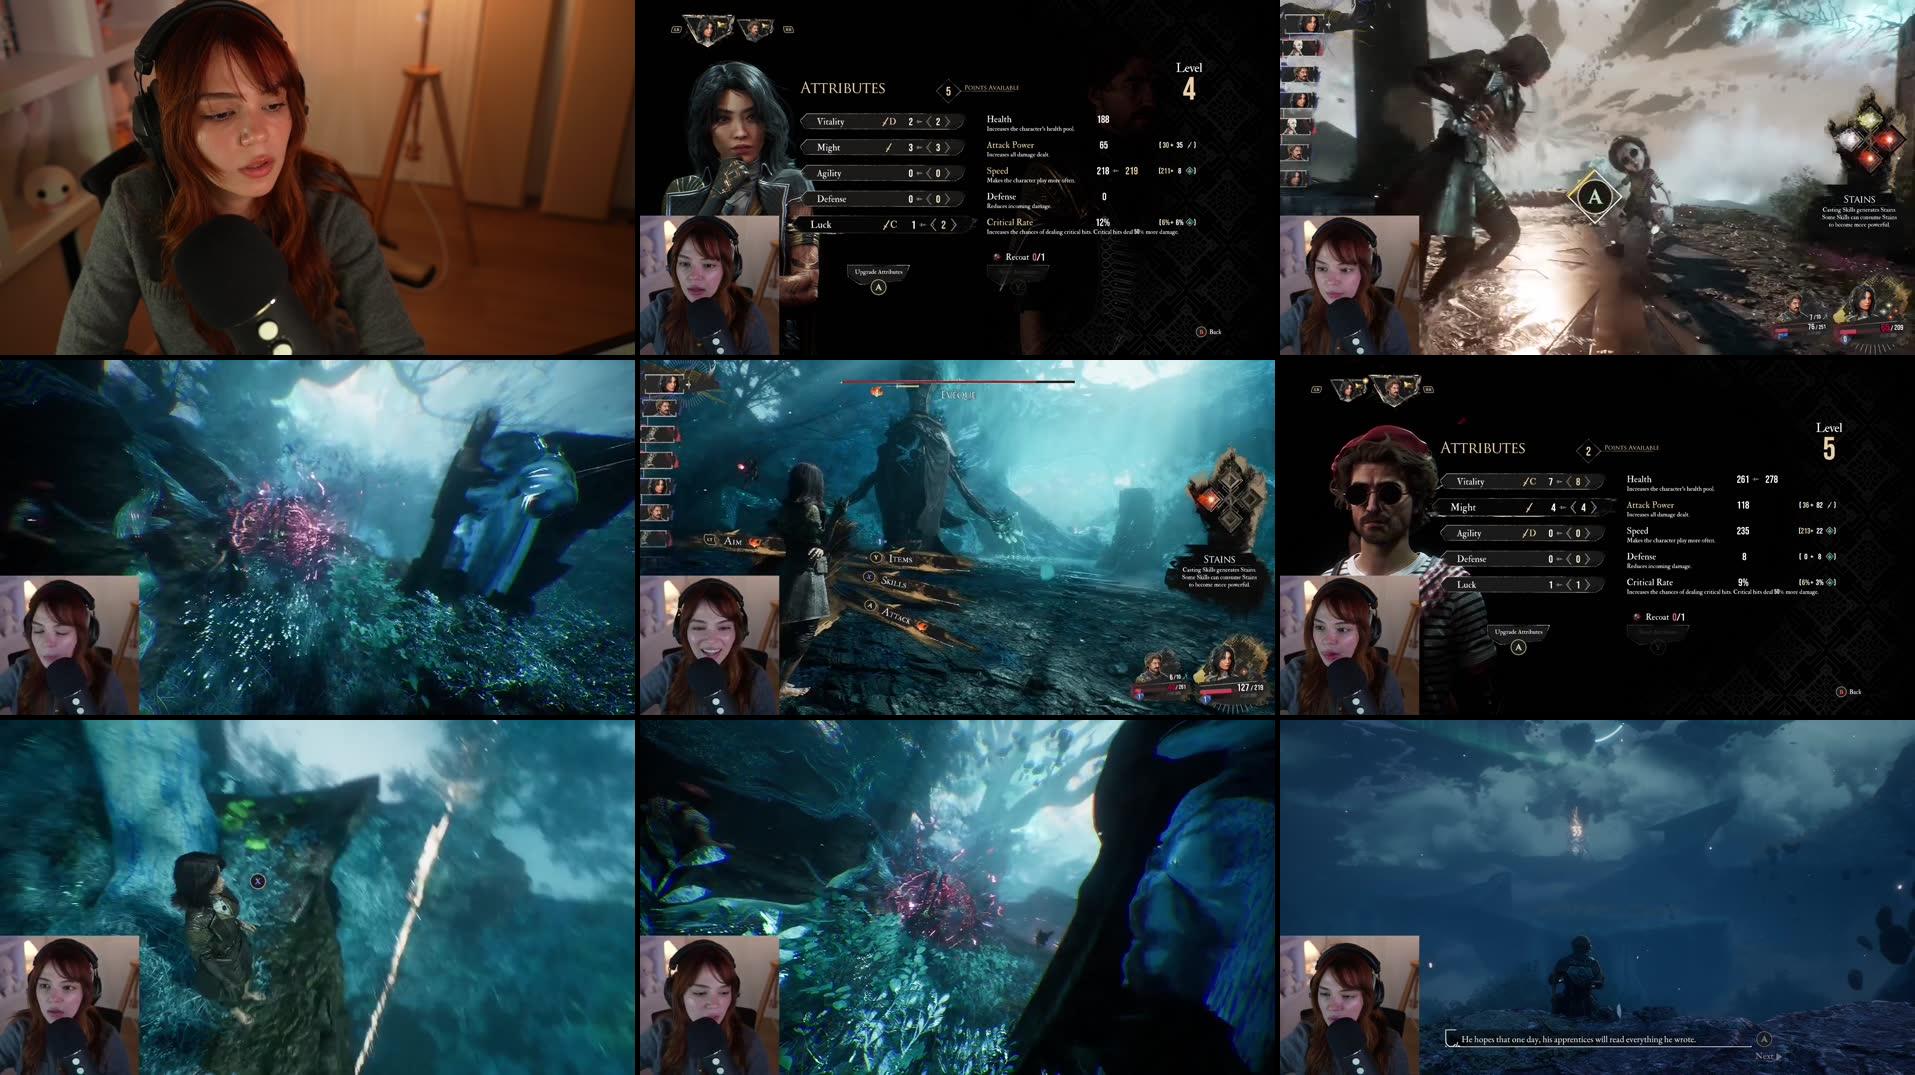Increase Vitality on the Level 4 attributes screen
The image size is (1915, 1075).
click(x=947, y=122)
